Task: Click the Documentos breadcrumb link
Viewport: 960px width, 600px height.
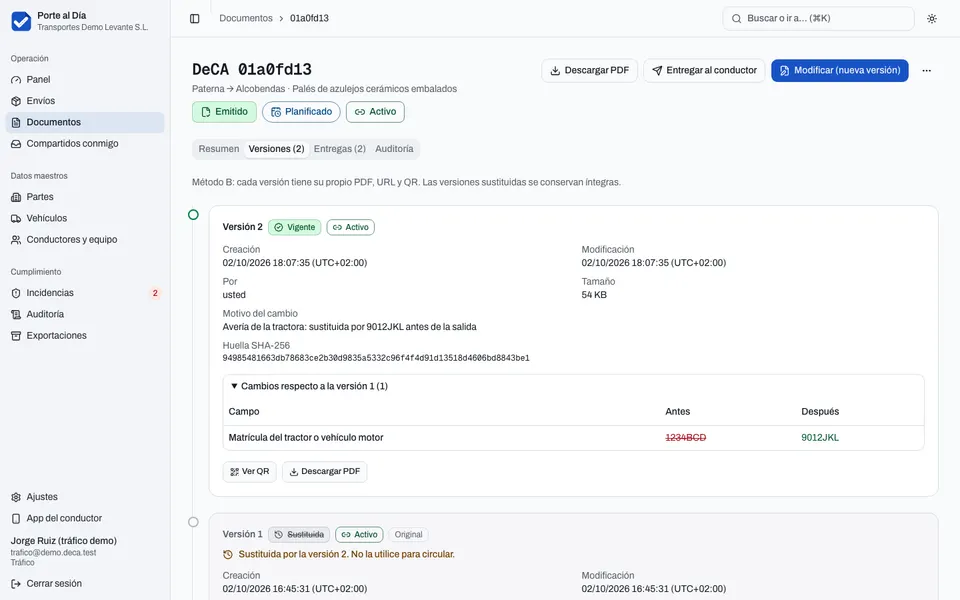Action: point(246,18)
